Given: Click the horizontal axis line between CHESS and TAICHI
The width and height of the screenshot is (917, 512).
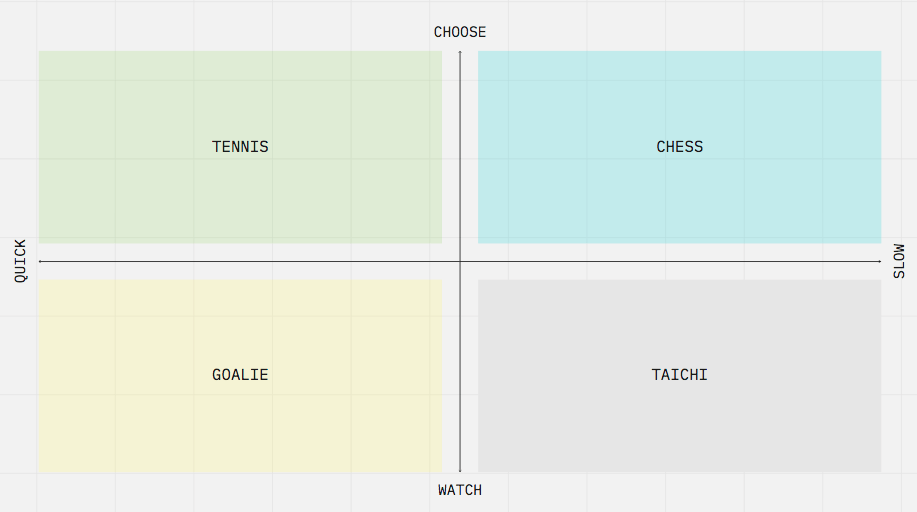Looking at the screenshot, I should [x=680, y=261].
